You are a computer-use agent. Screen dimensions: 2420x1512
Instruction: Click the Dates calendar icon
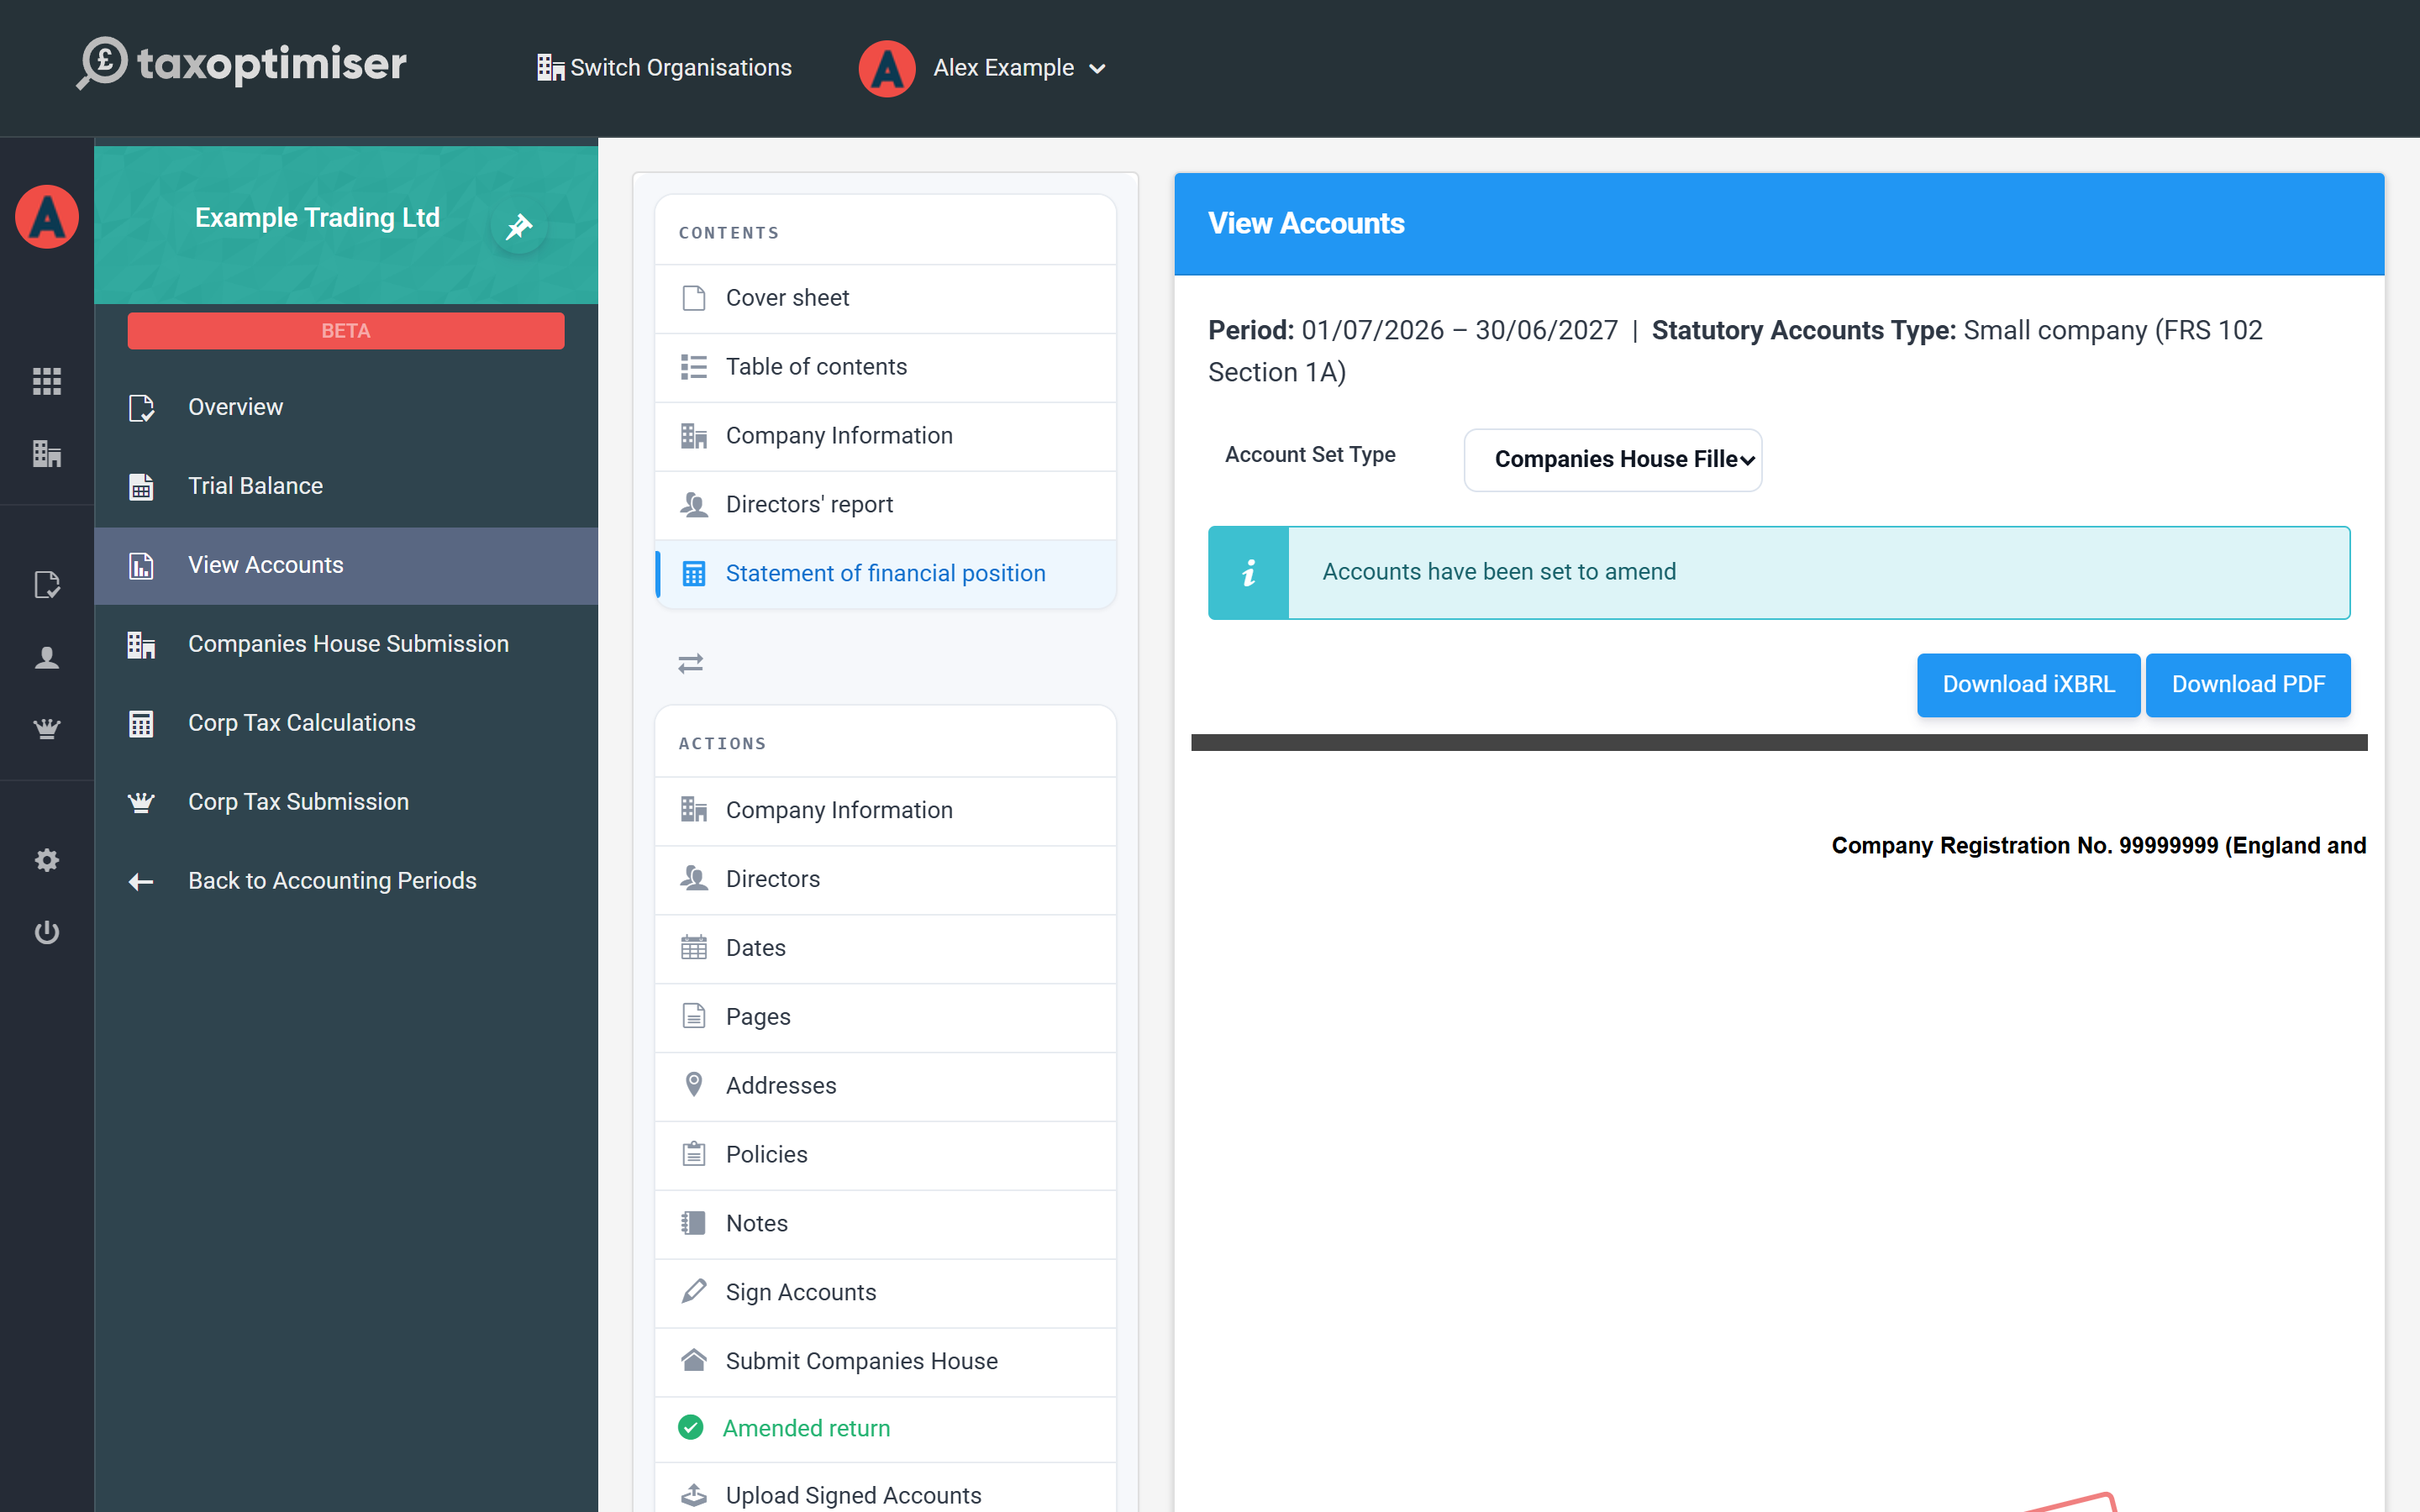click(x=694, y=947)
